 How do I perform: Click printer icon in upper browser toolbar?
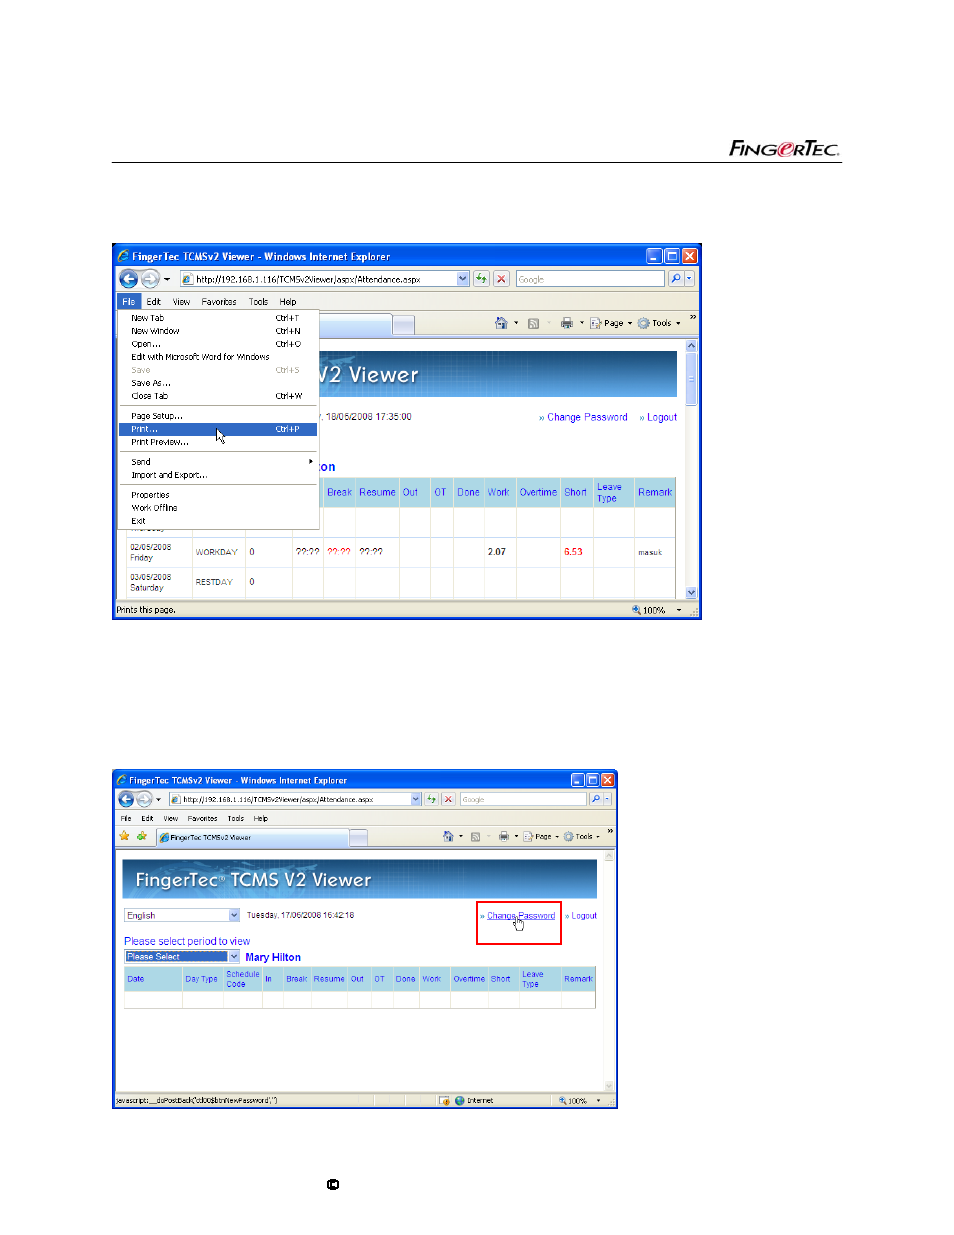[x=567, y=323]
